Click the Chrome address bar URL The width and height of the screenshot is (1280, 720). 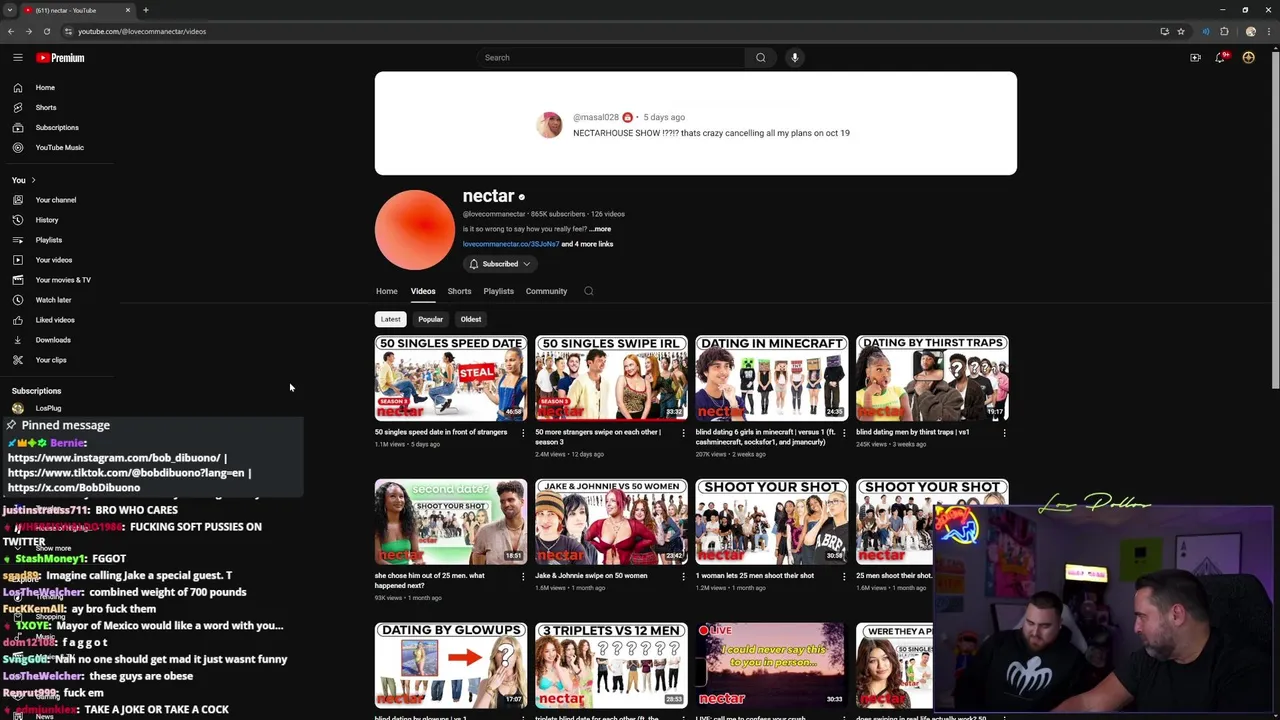coord(142,31)
